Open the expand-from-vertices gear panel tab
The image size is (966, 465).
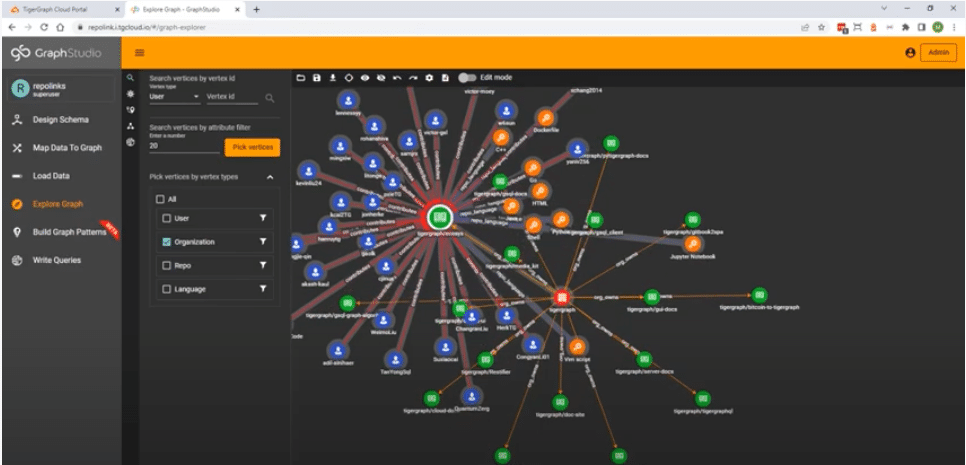[130, 94]
